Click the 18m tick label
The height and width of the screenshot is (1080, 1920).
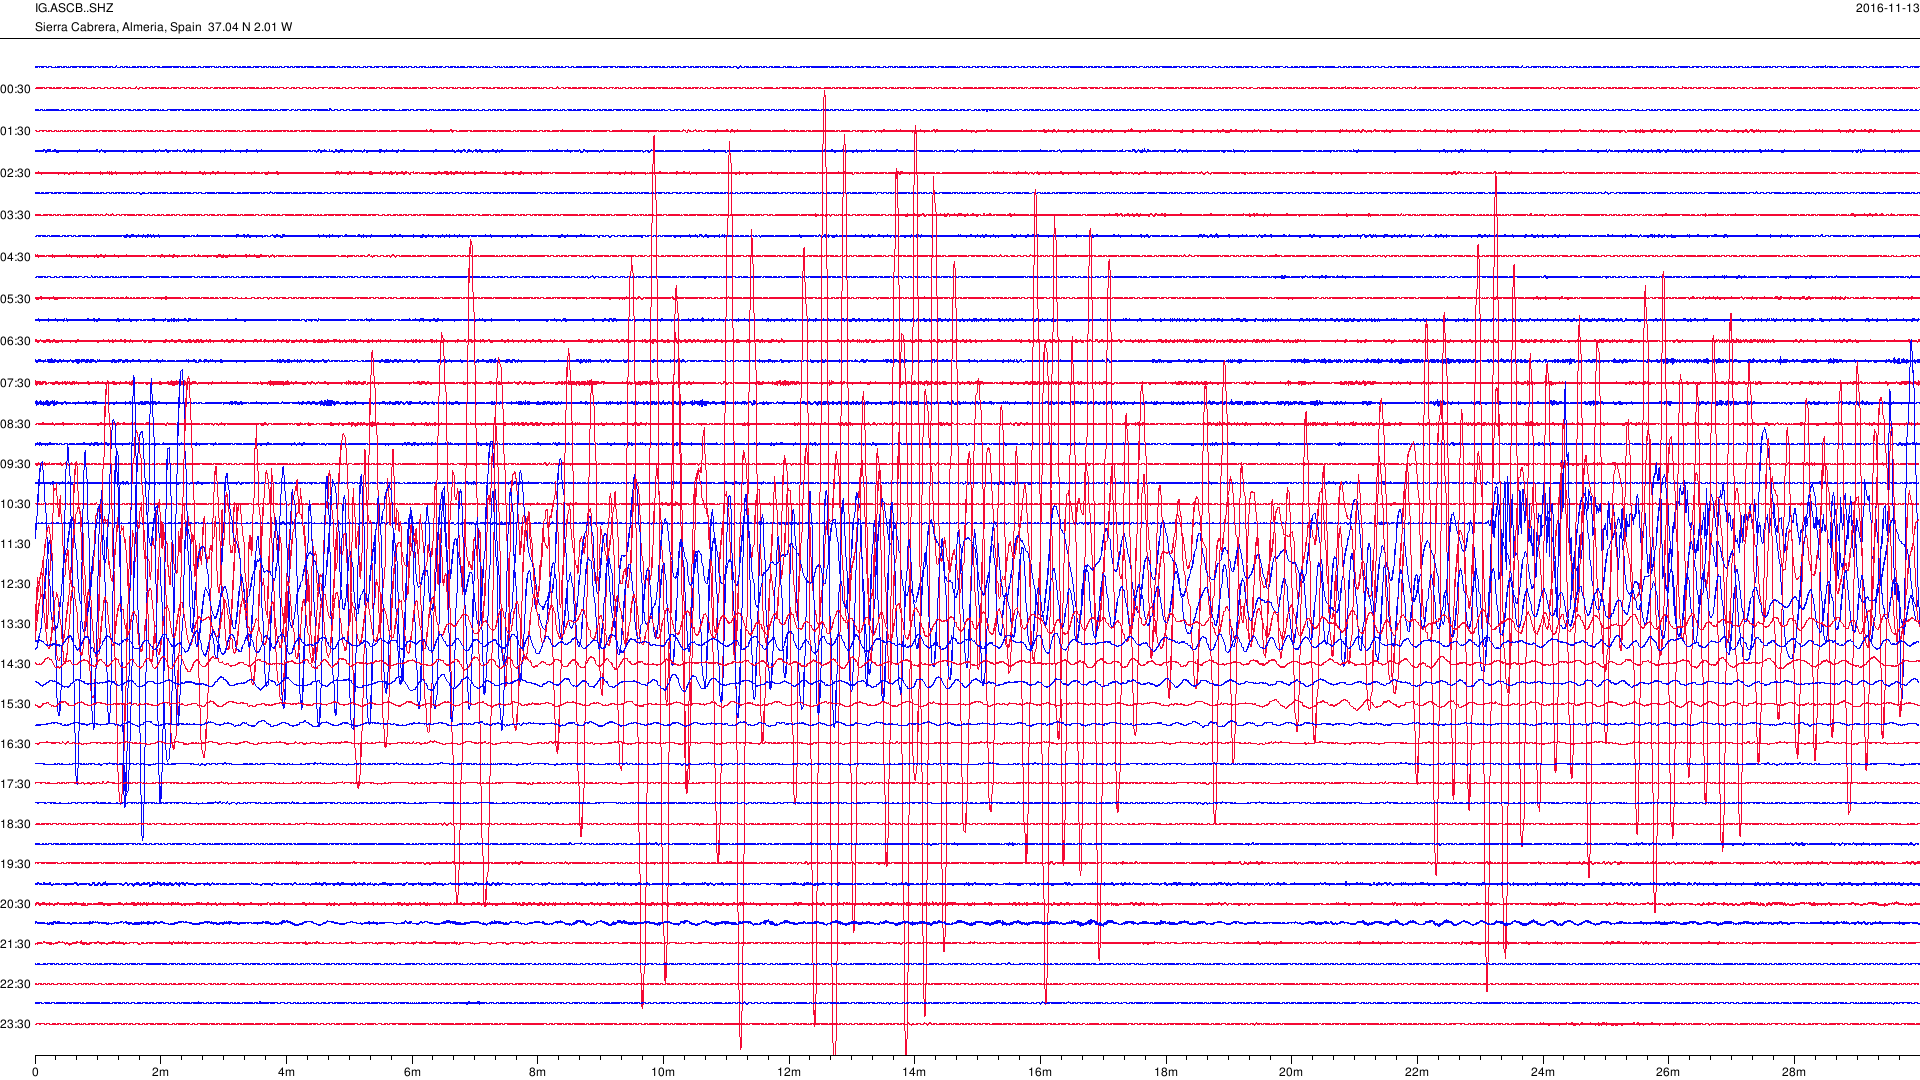coord(1166,1072)
